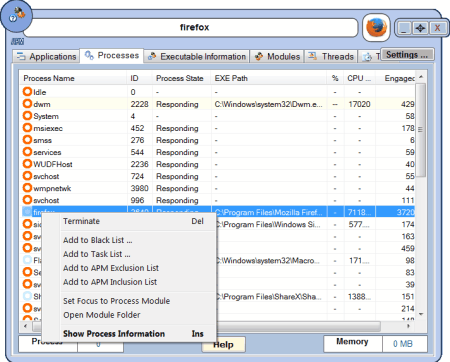This screenshot has width=450, height=362.
Task: Click the firefox title field
Action: click(191, 27)
